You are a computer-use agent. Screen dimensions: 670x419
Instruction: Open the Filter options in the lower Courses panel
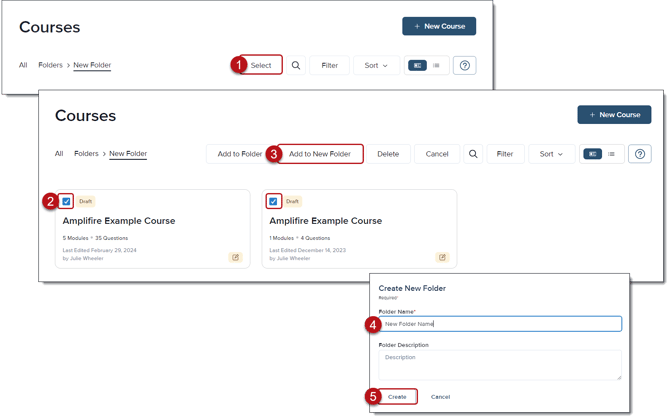pyautogui.click(x=505, y=154)
